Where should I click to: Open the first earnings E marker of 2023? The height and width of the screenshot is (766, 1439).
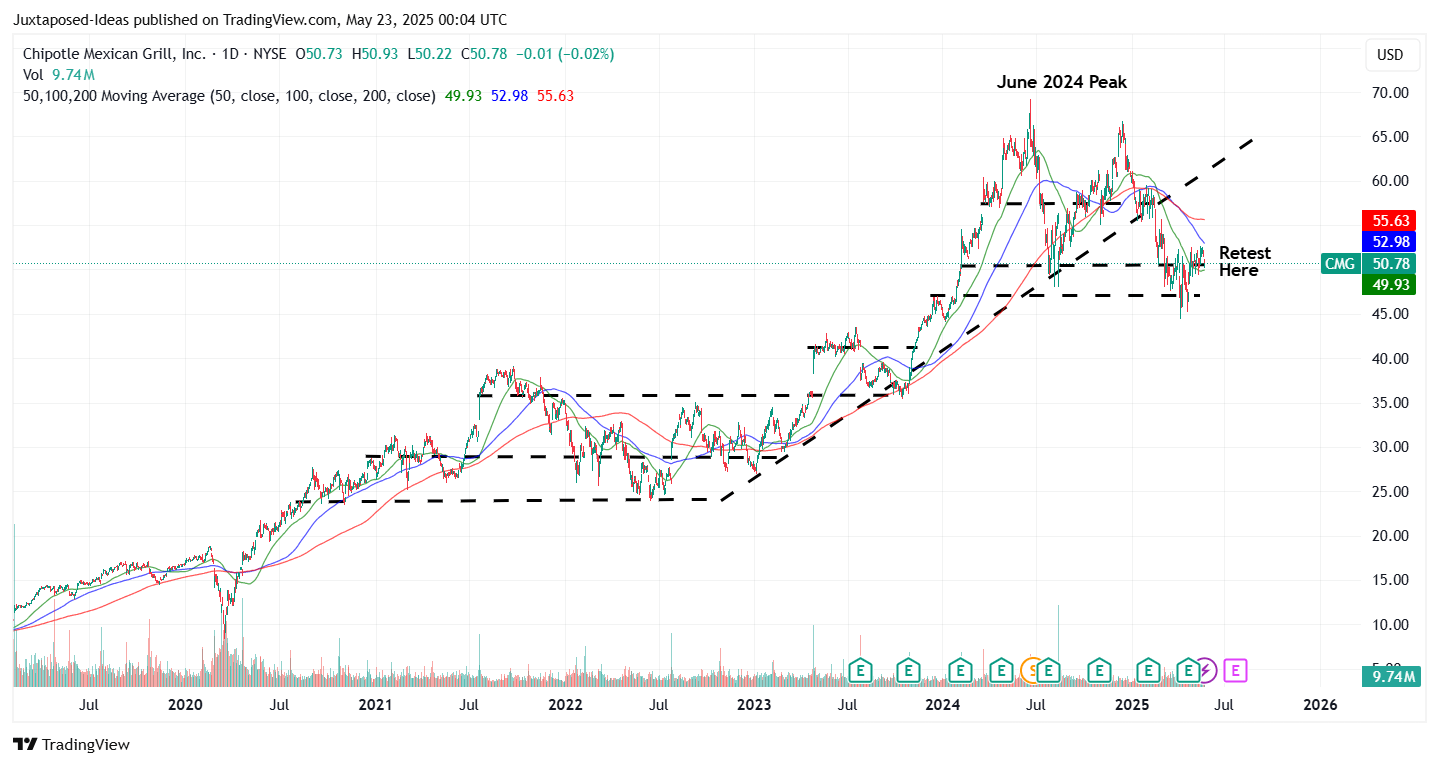point(860,671)
